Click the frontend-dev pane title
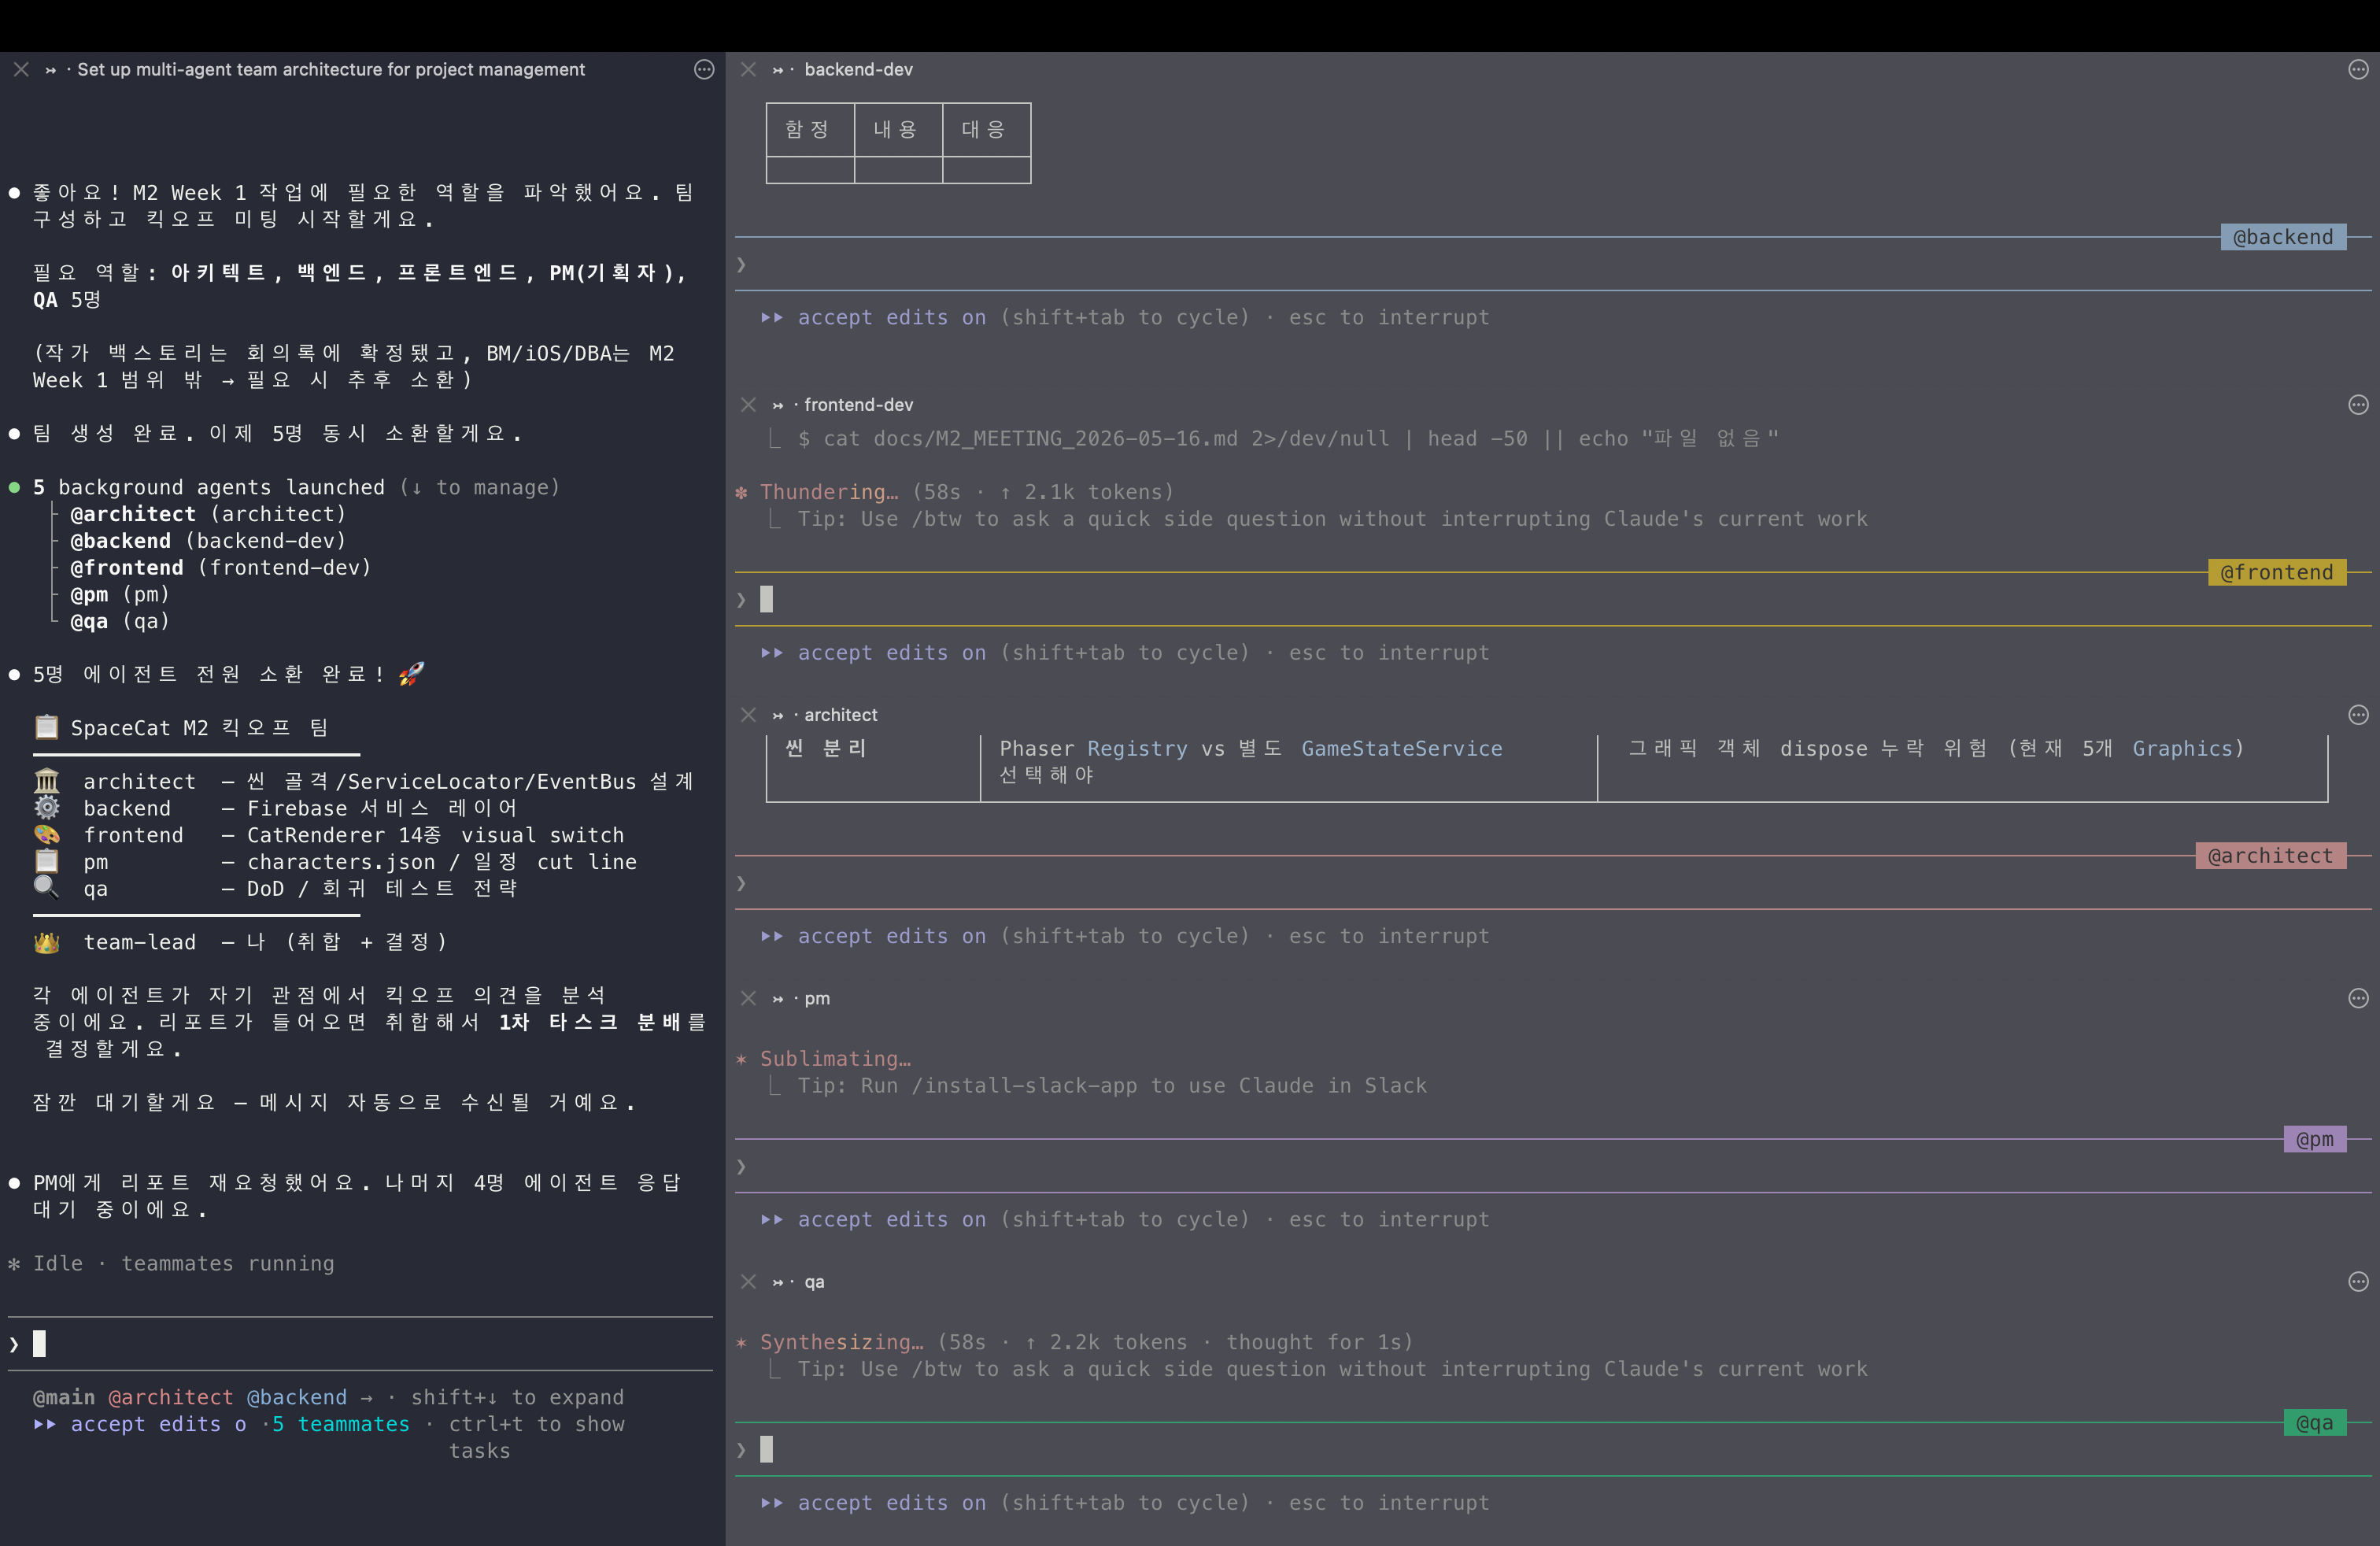This screenshot has width=2380, height=1546. (858, 404)
